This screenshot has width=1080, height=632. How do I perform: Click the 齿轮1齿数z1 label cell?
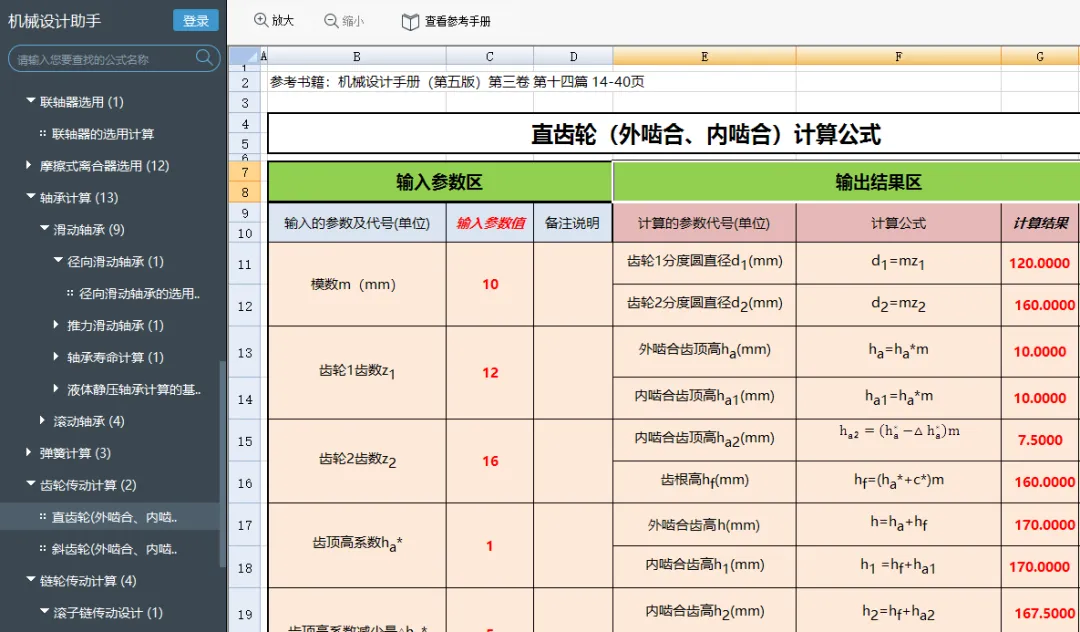357,372
